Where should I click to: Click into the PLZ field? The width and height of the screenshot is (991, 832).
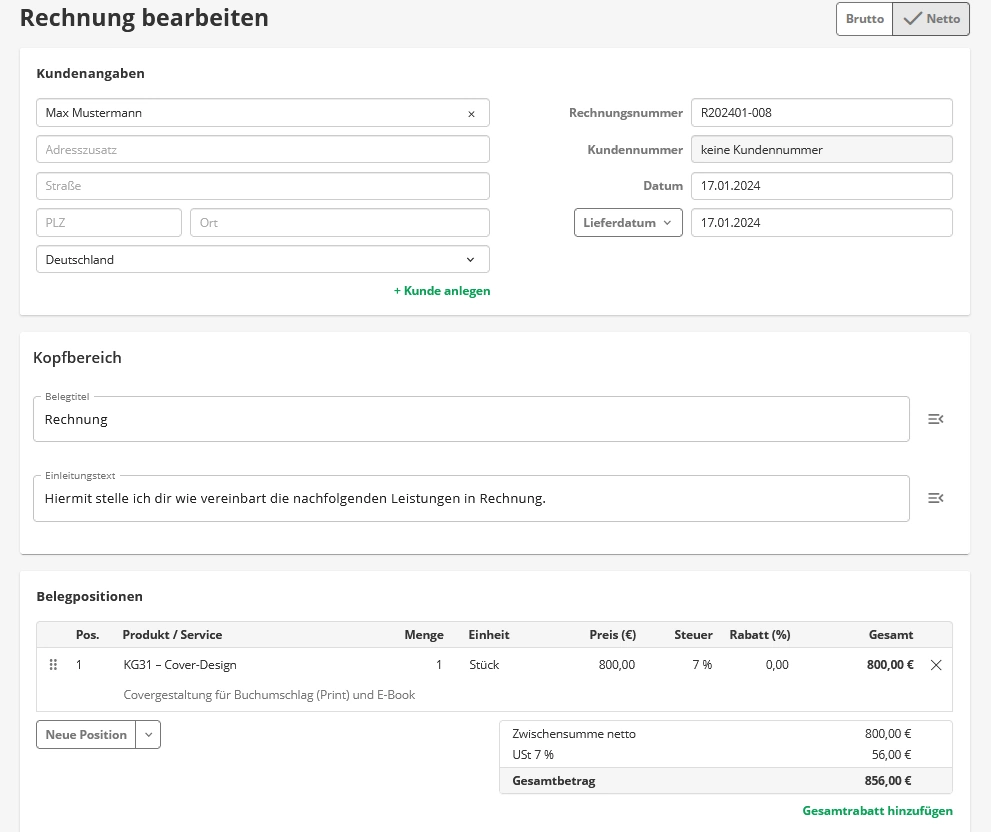[x=108, y=223]
